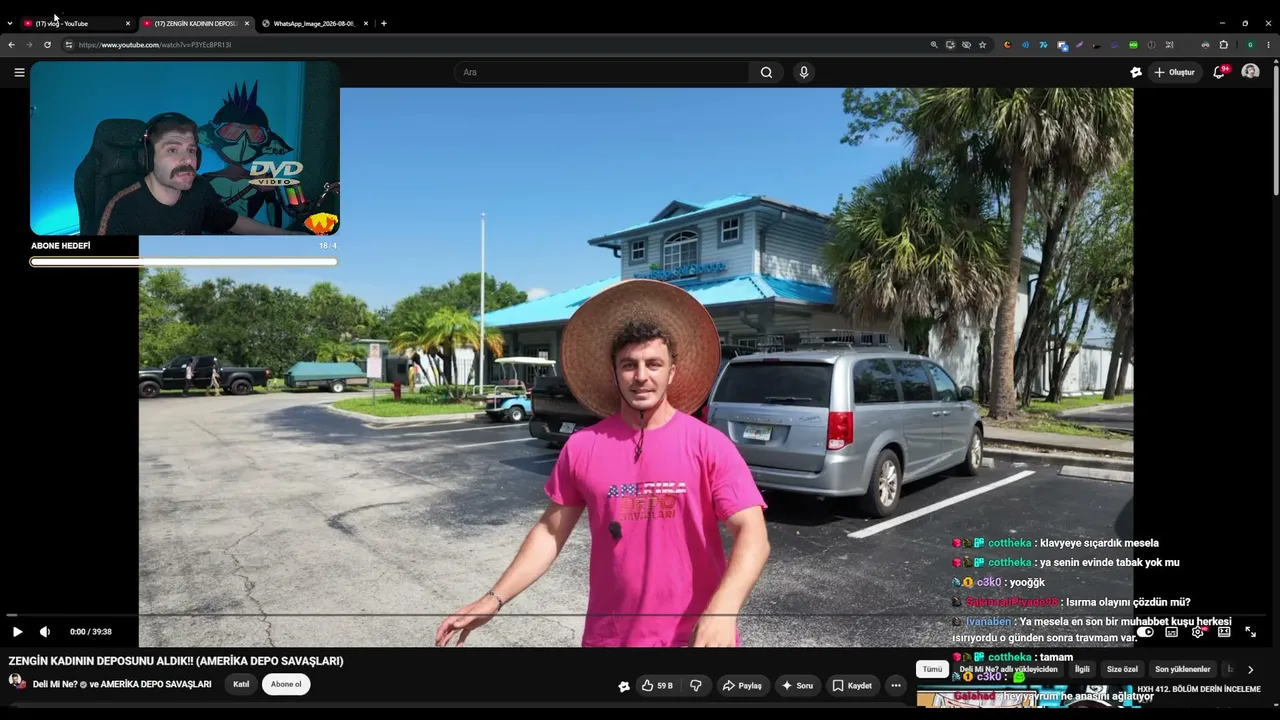Click the video title ZENGİN KADININ DEPOSUNU ALDIK
1280x720 pixels.
click(x=176, y=661)
